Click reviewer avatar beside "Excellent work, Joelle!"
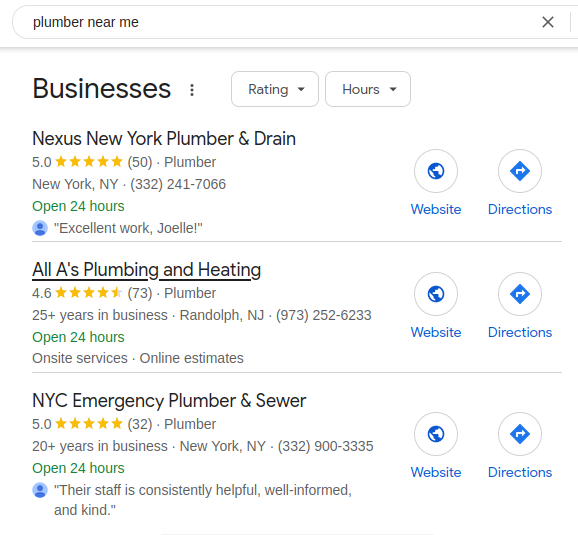 pos(40,228)
